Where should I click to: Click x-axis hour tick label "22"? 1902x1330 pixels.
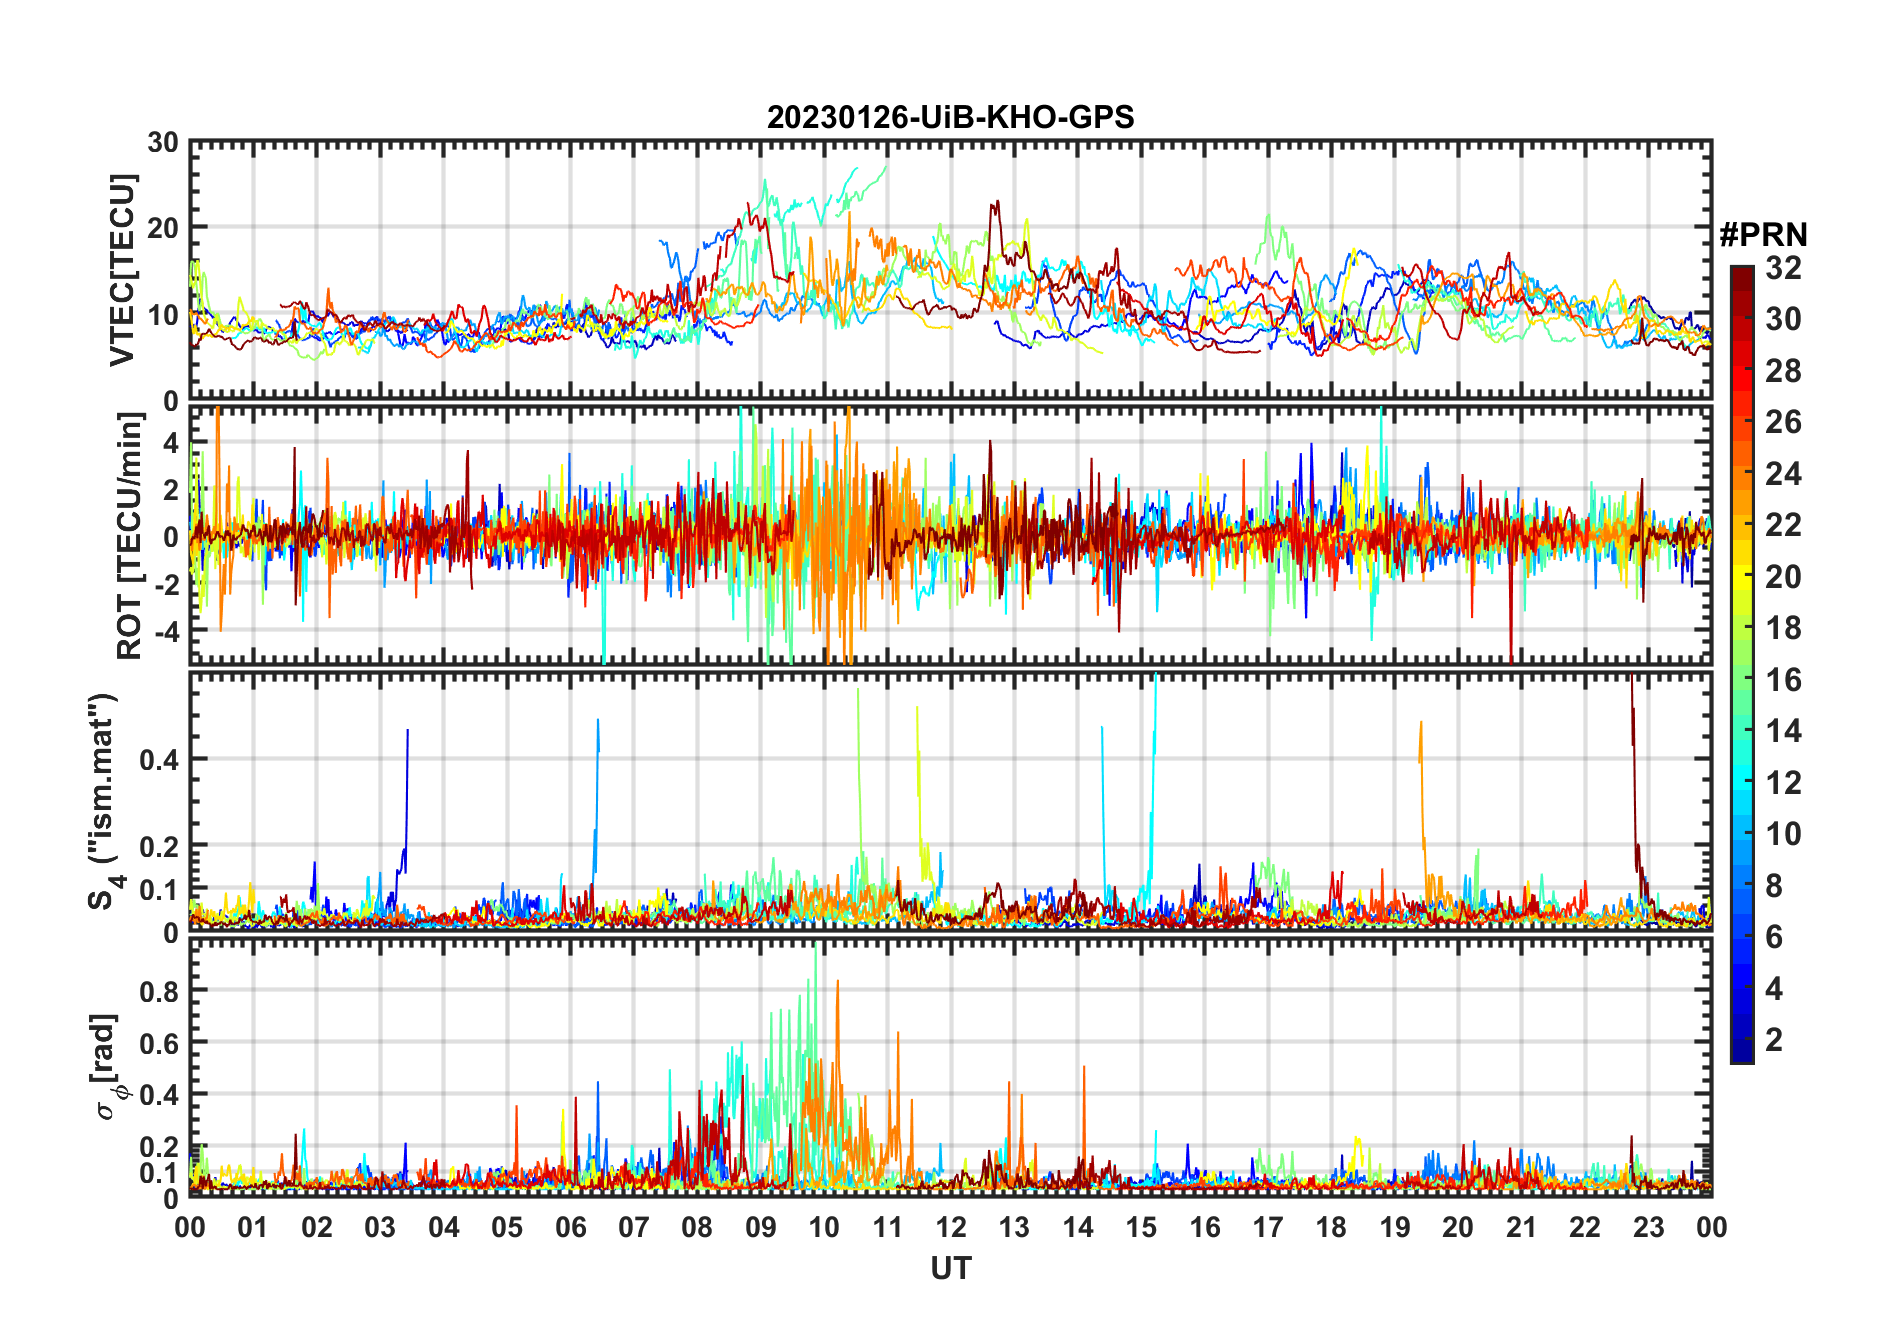pos(1585,1227)
